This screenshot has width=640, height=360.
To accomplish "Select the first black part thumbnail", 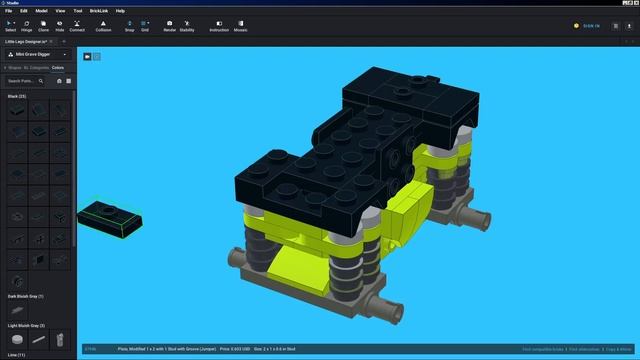I will [17, 110].
